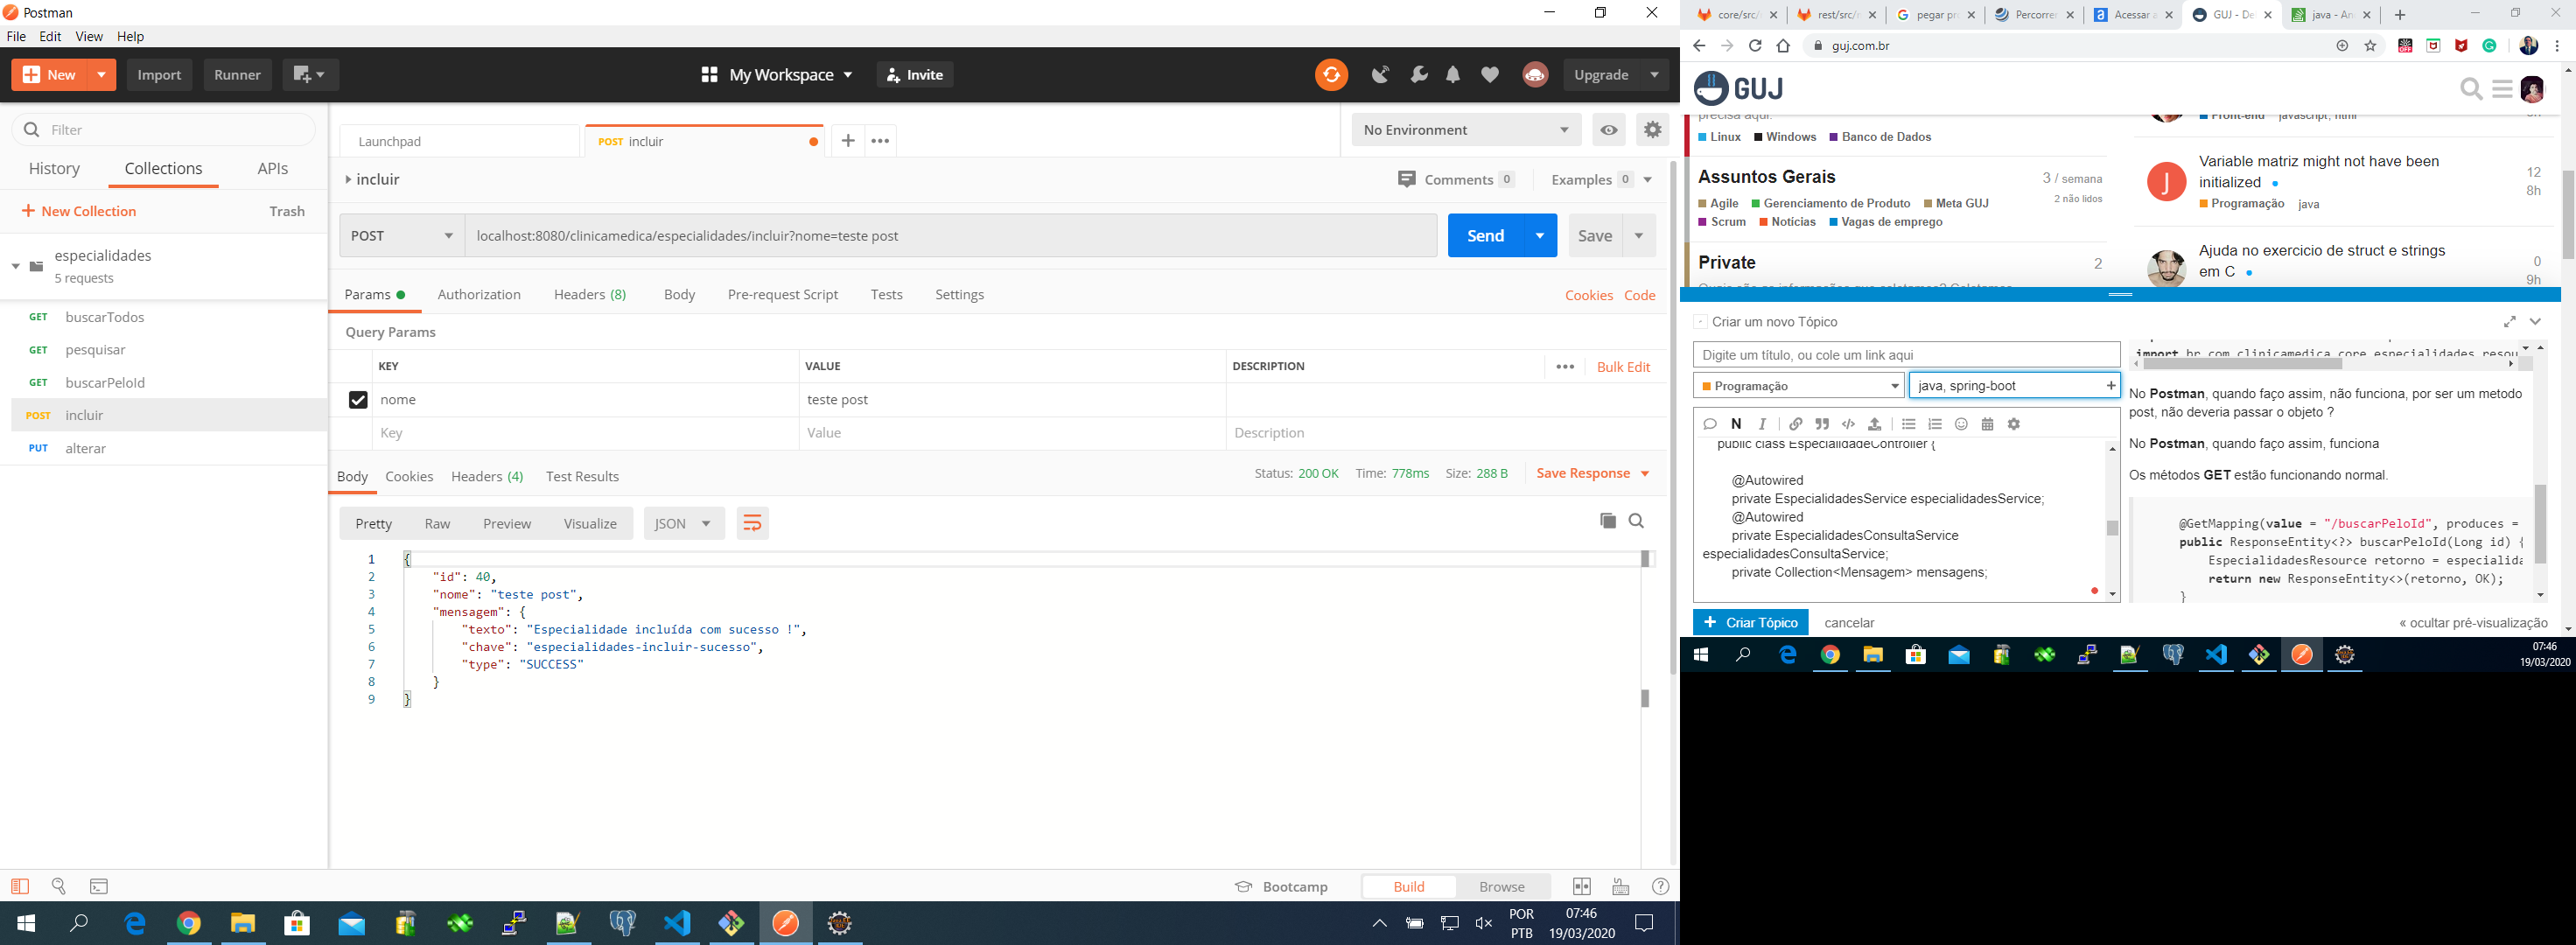Search within the response body

[1637, 521]
